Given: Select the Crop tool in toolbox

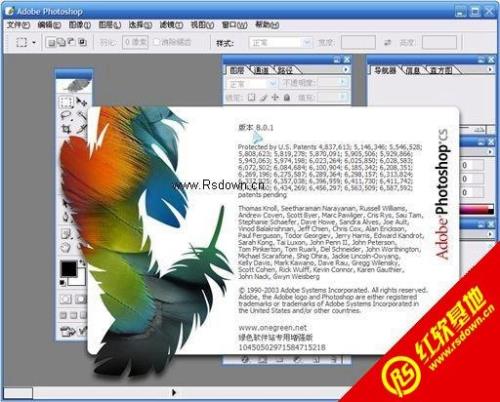Looking at the screenshot, I should click(x=66, y=129).
